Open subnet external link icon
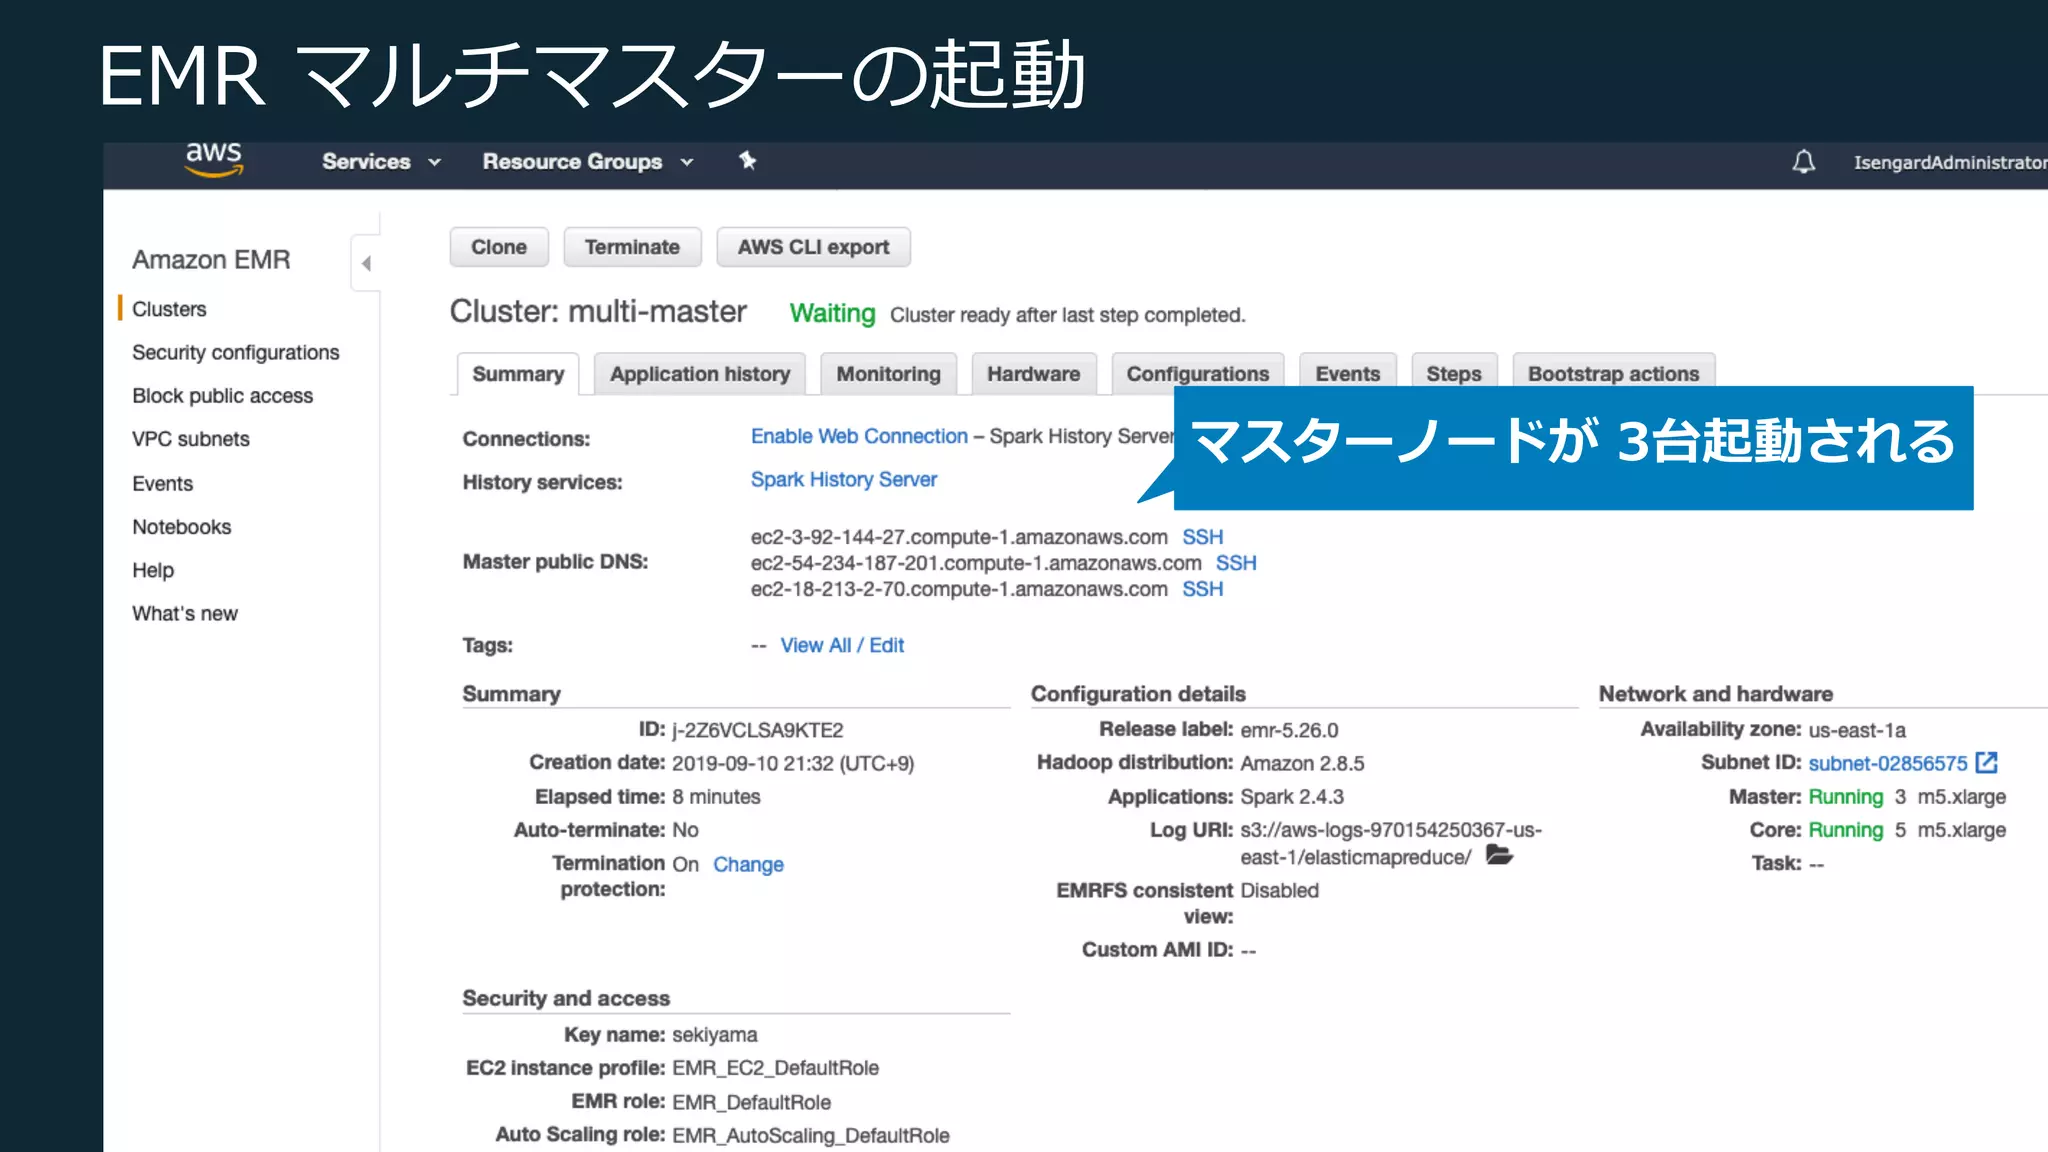Image resolution: width=2048 pixels, height=1152 pixels. pos(1987,763)
